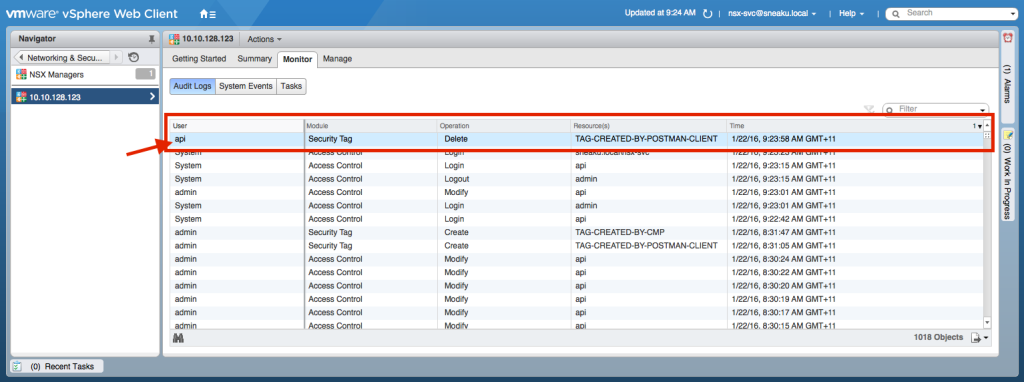Sort by the Resource(s) column header
This screenshot has height=382, width=1024.
(649, 125)
